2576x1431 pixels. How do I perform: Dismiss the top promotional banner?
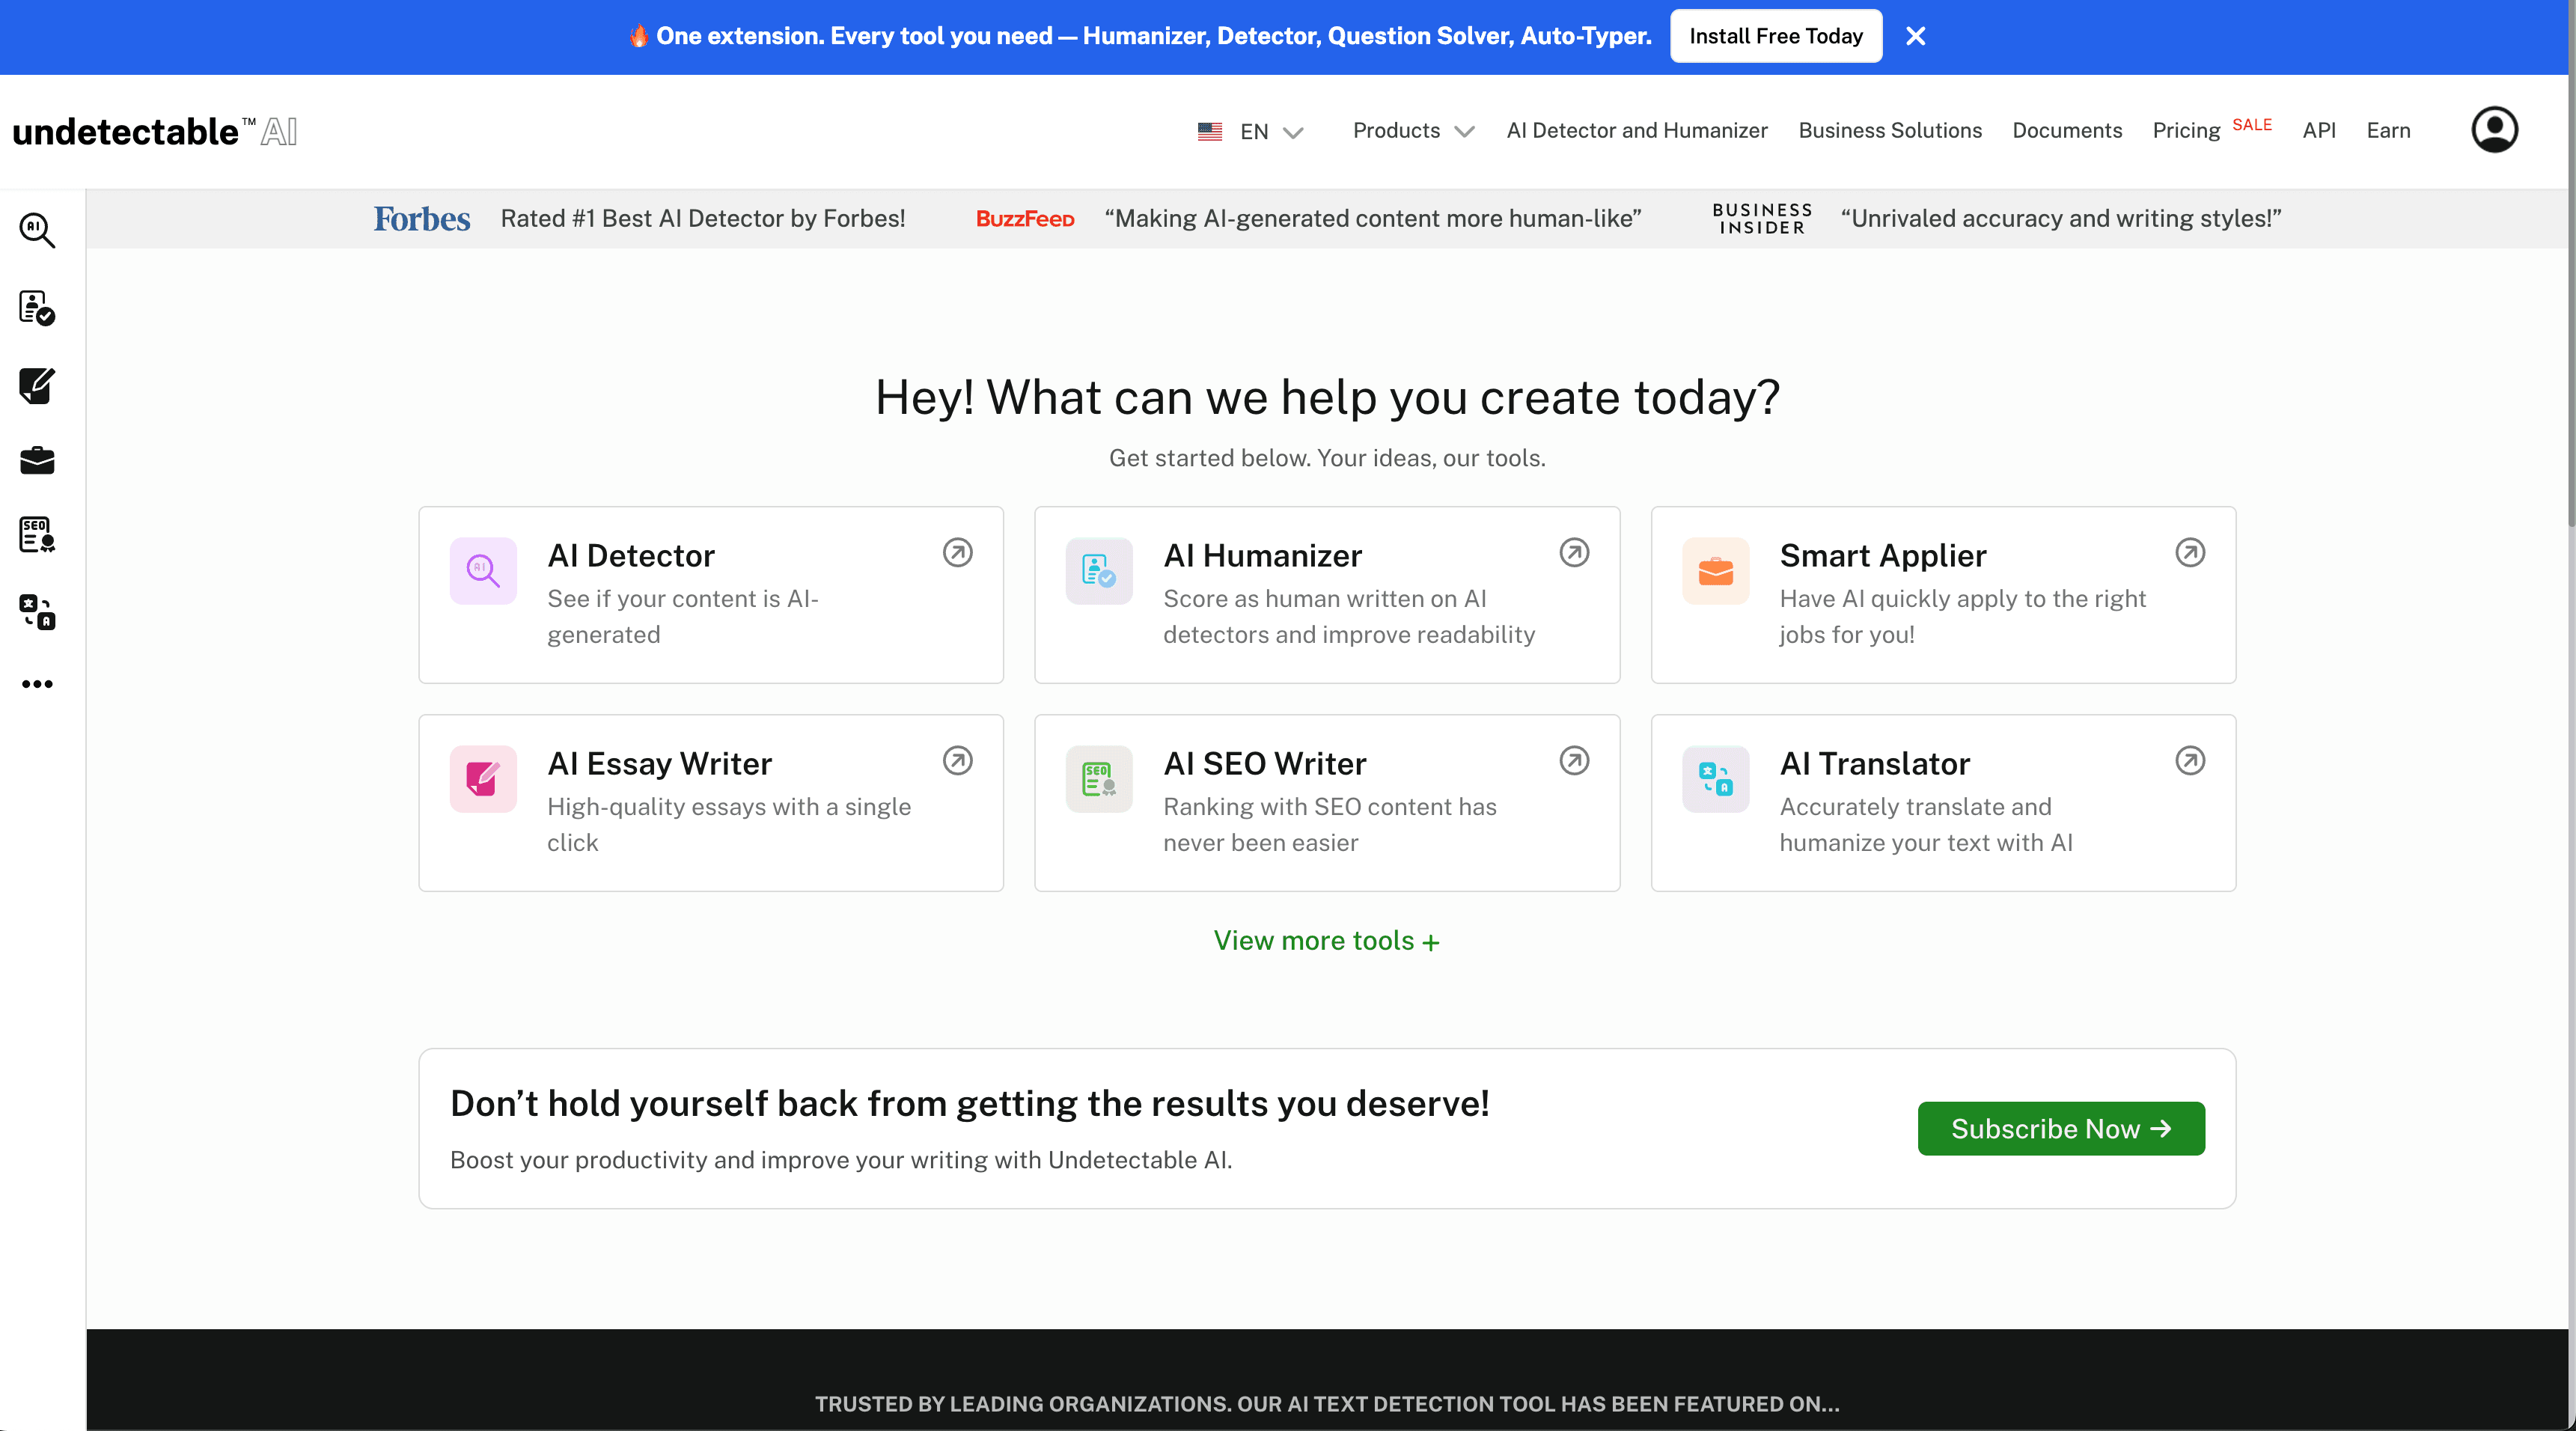(1915, 36)
